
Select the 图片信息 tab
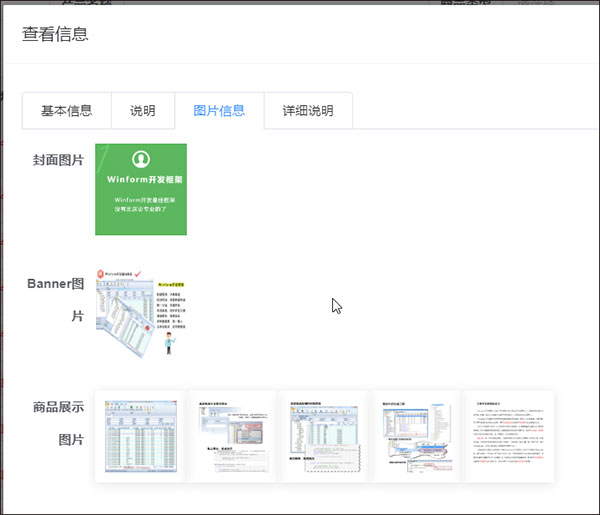pyautogui.click(x=219, y=111)
